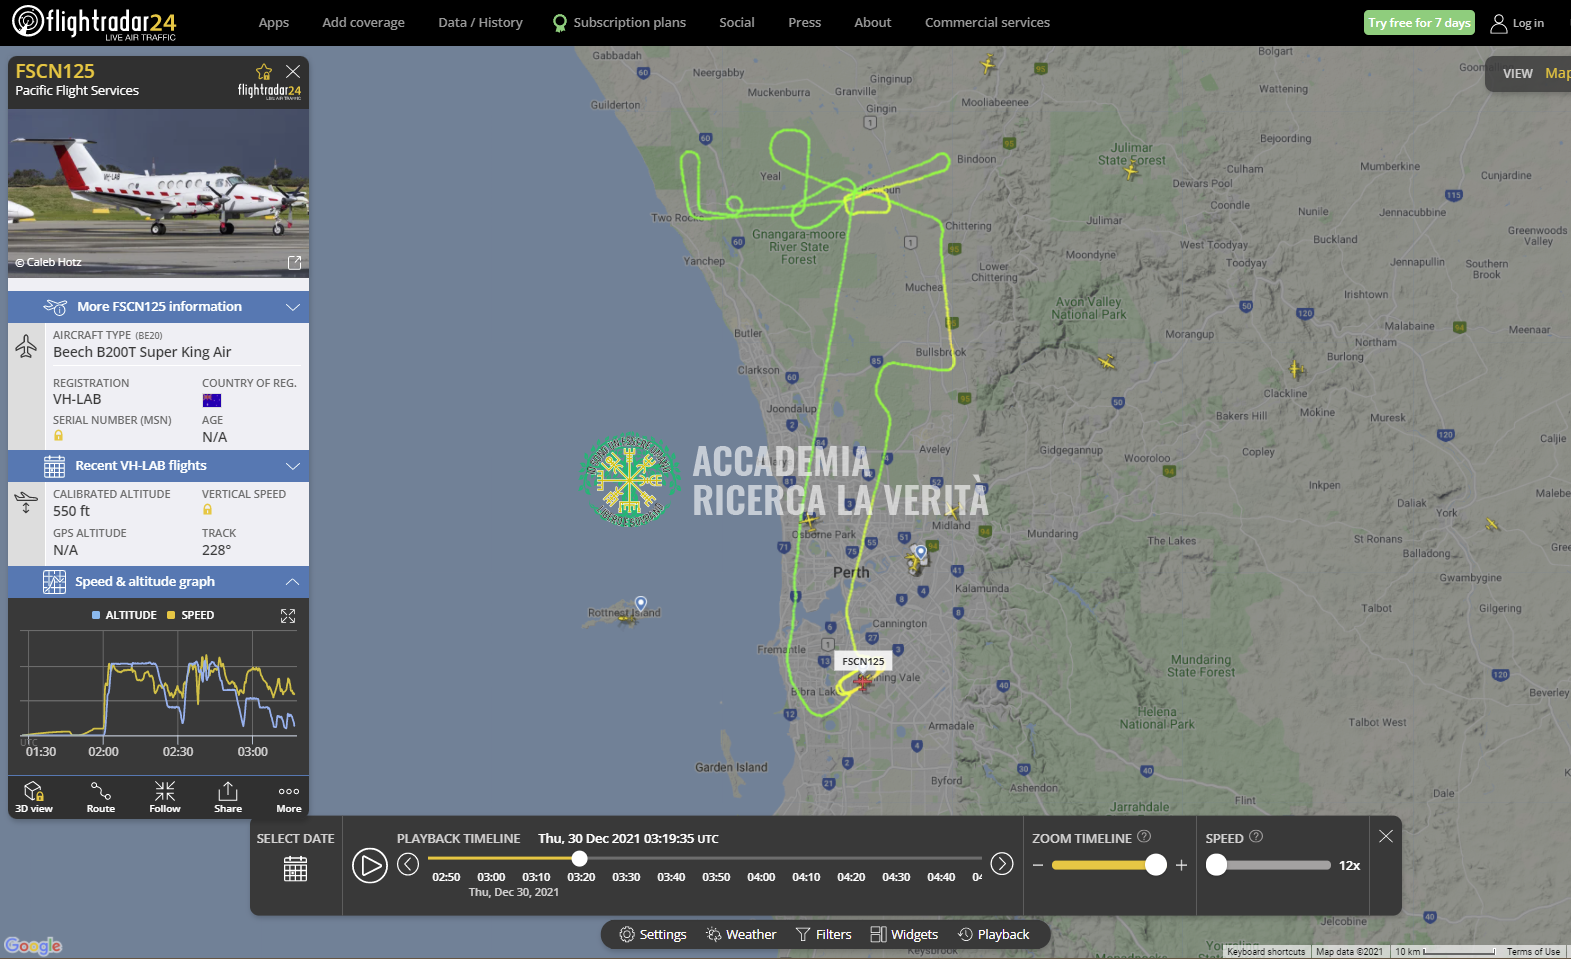Open the select date calendar icon
Viewport: 1571px width, 959px height.
point(295,869)
